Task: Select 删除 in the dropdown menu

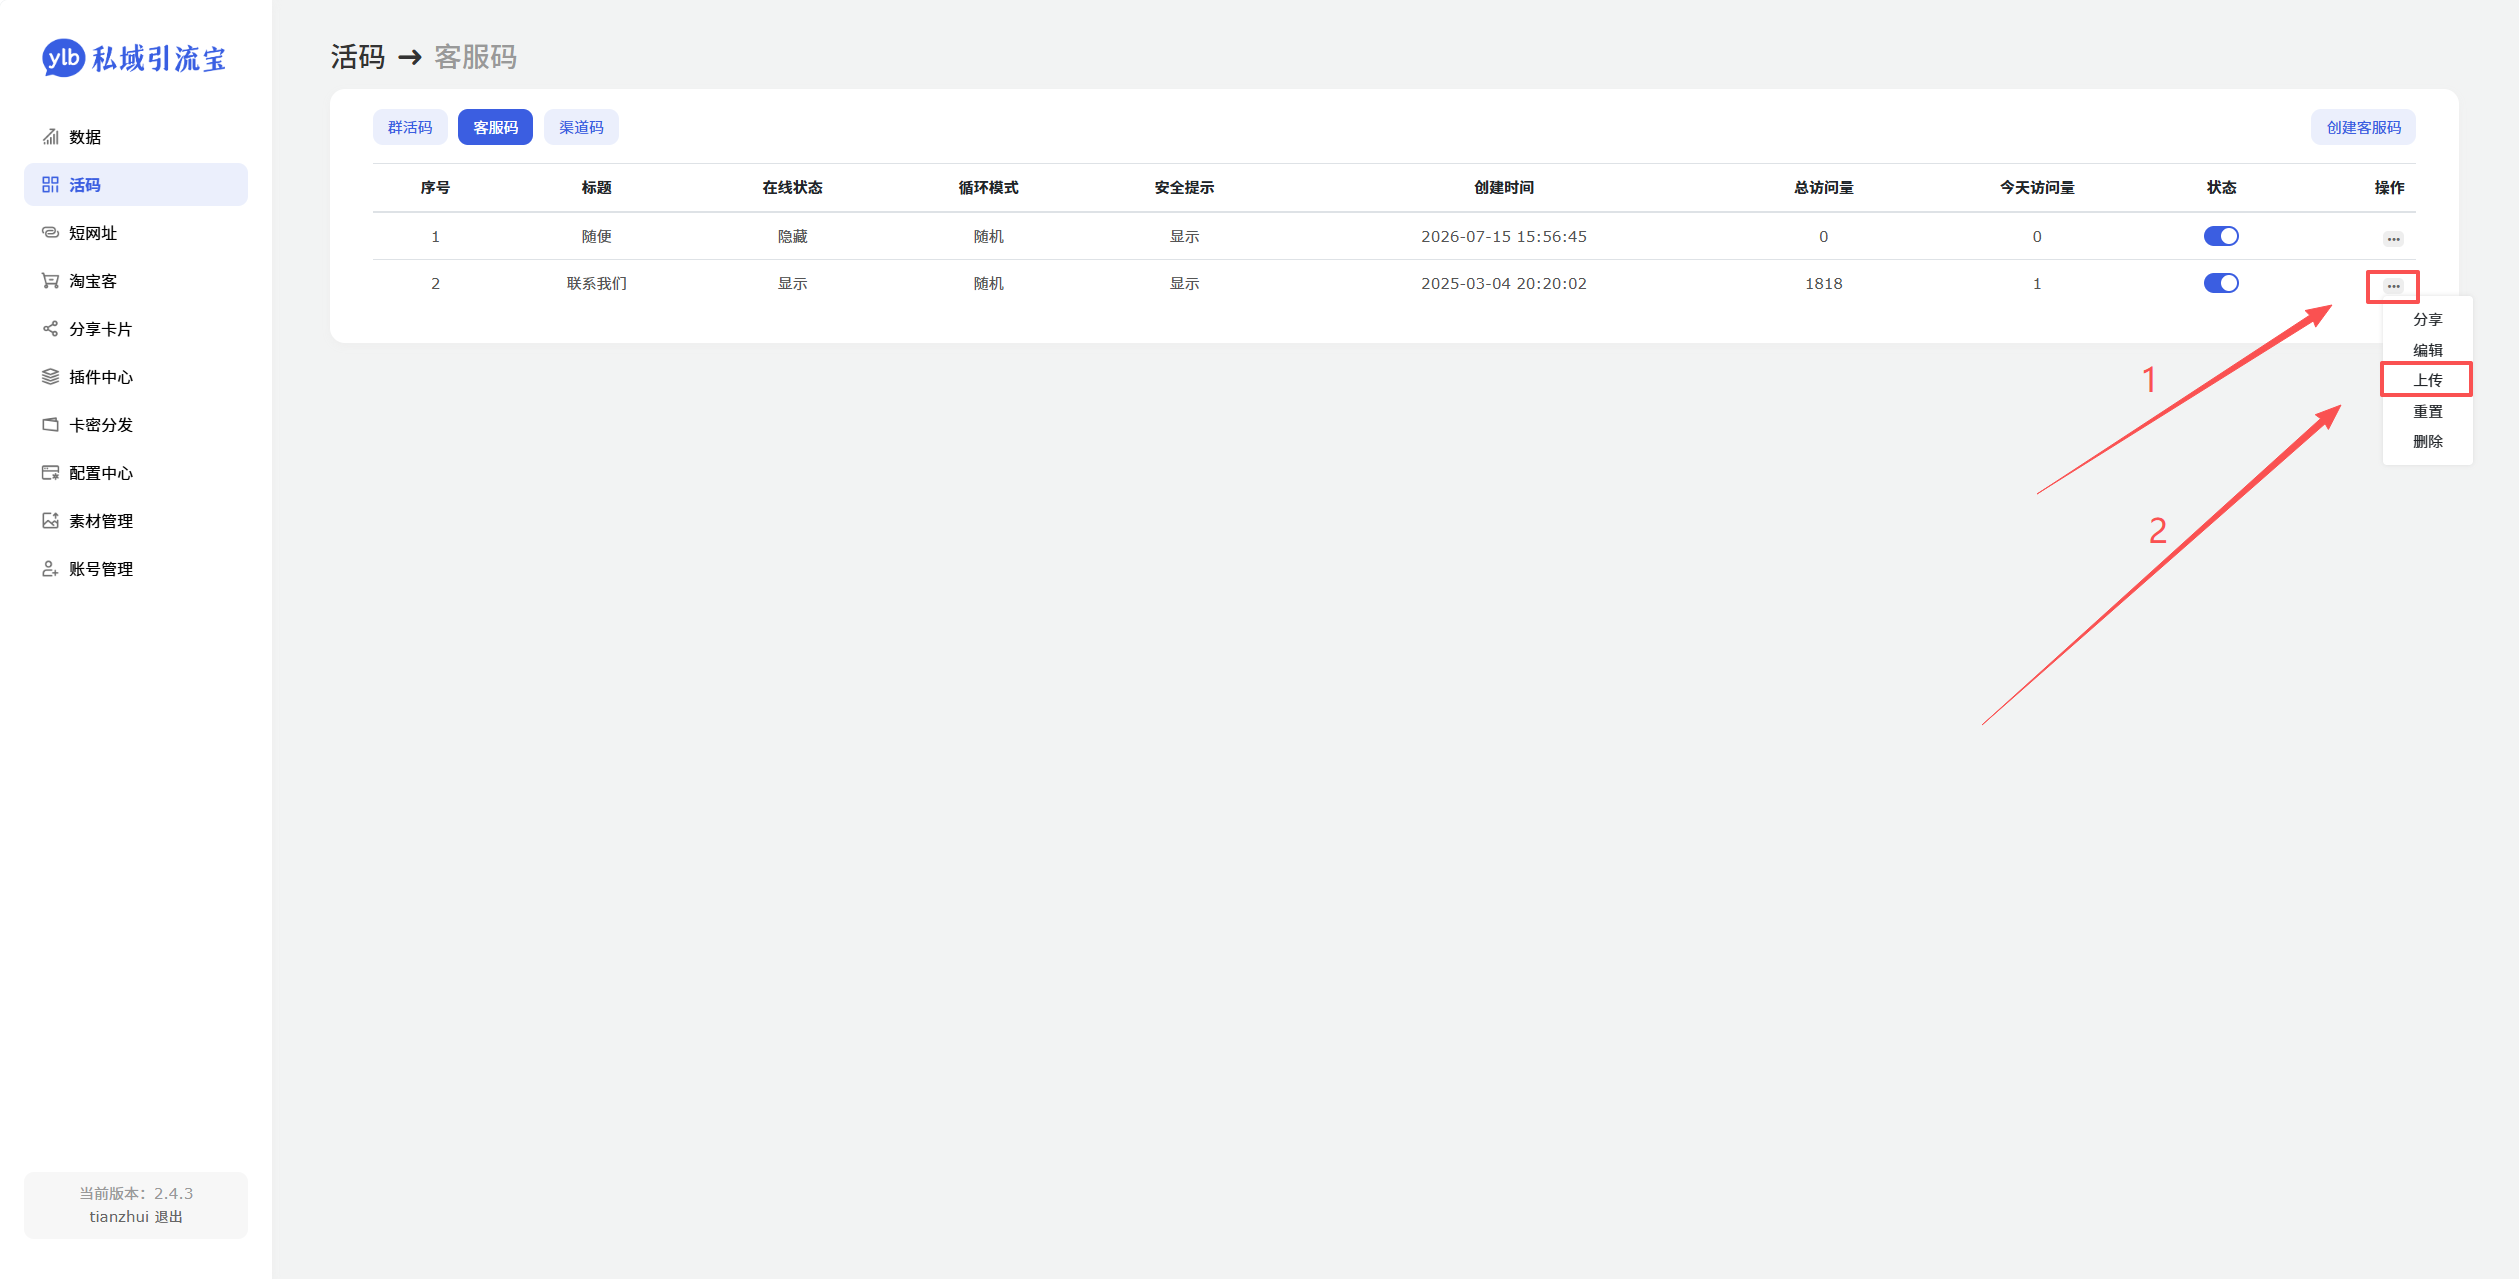Action: pos(2427,441)
